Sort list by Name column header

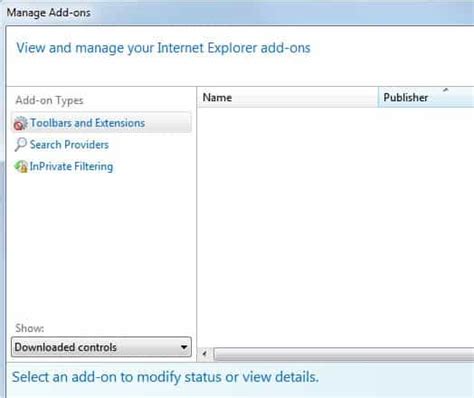[288, 97]
